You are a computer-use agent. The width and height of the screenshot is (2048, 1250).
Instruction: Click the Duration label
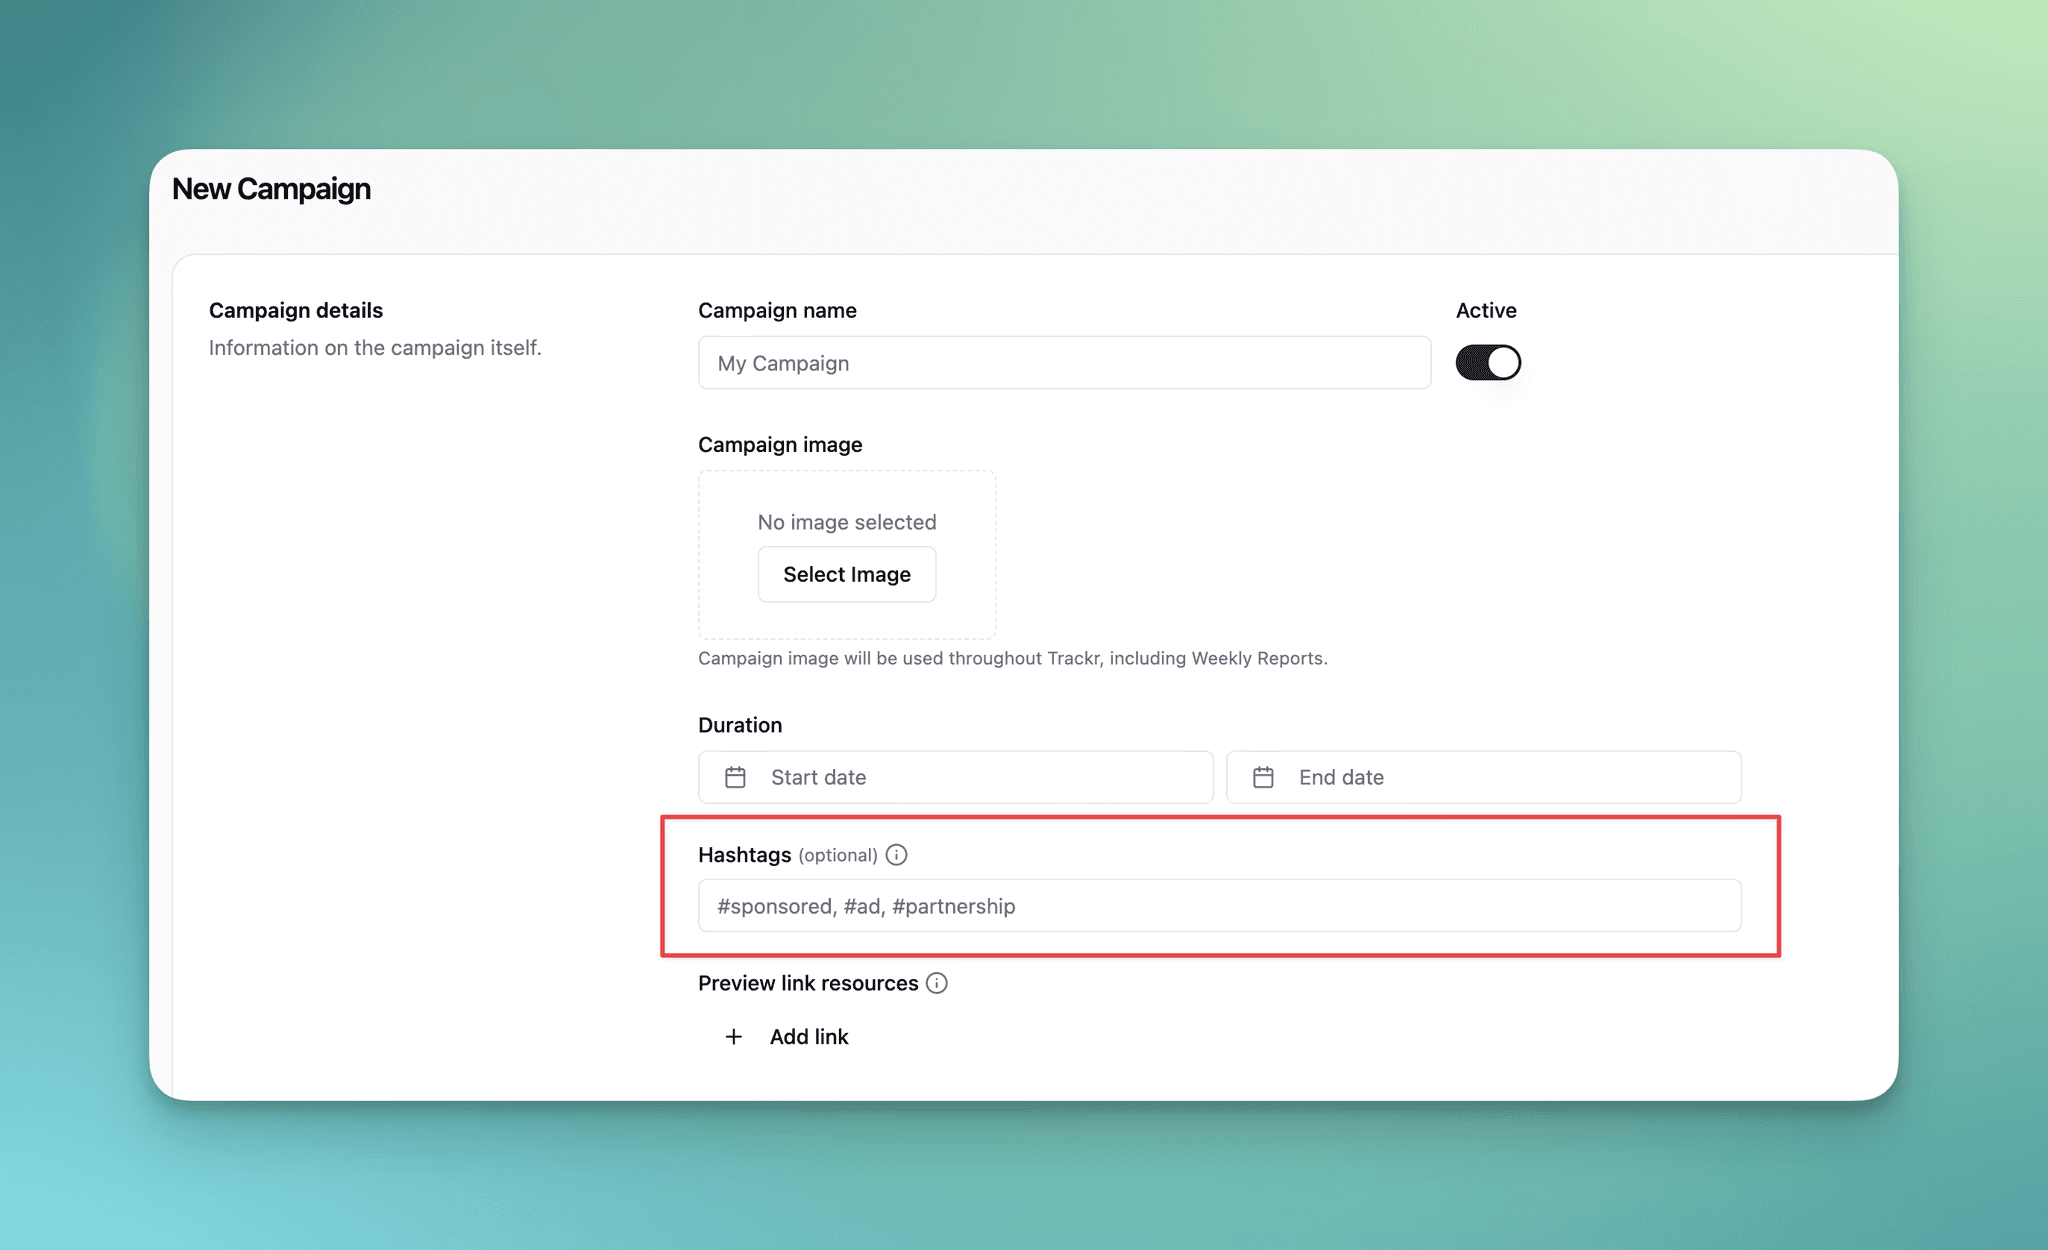(x=740, y=725)
